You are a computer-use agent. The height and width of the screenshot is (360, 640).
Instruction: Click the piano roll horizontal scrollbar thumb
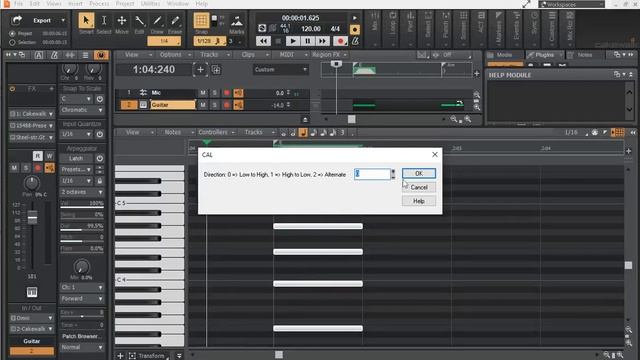coord(279,355)
